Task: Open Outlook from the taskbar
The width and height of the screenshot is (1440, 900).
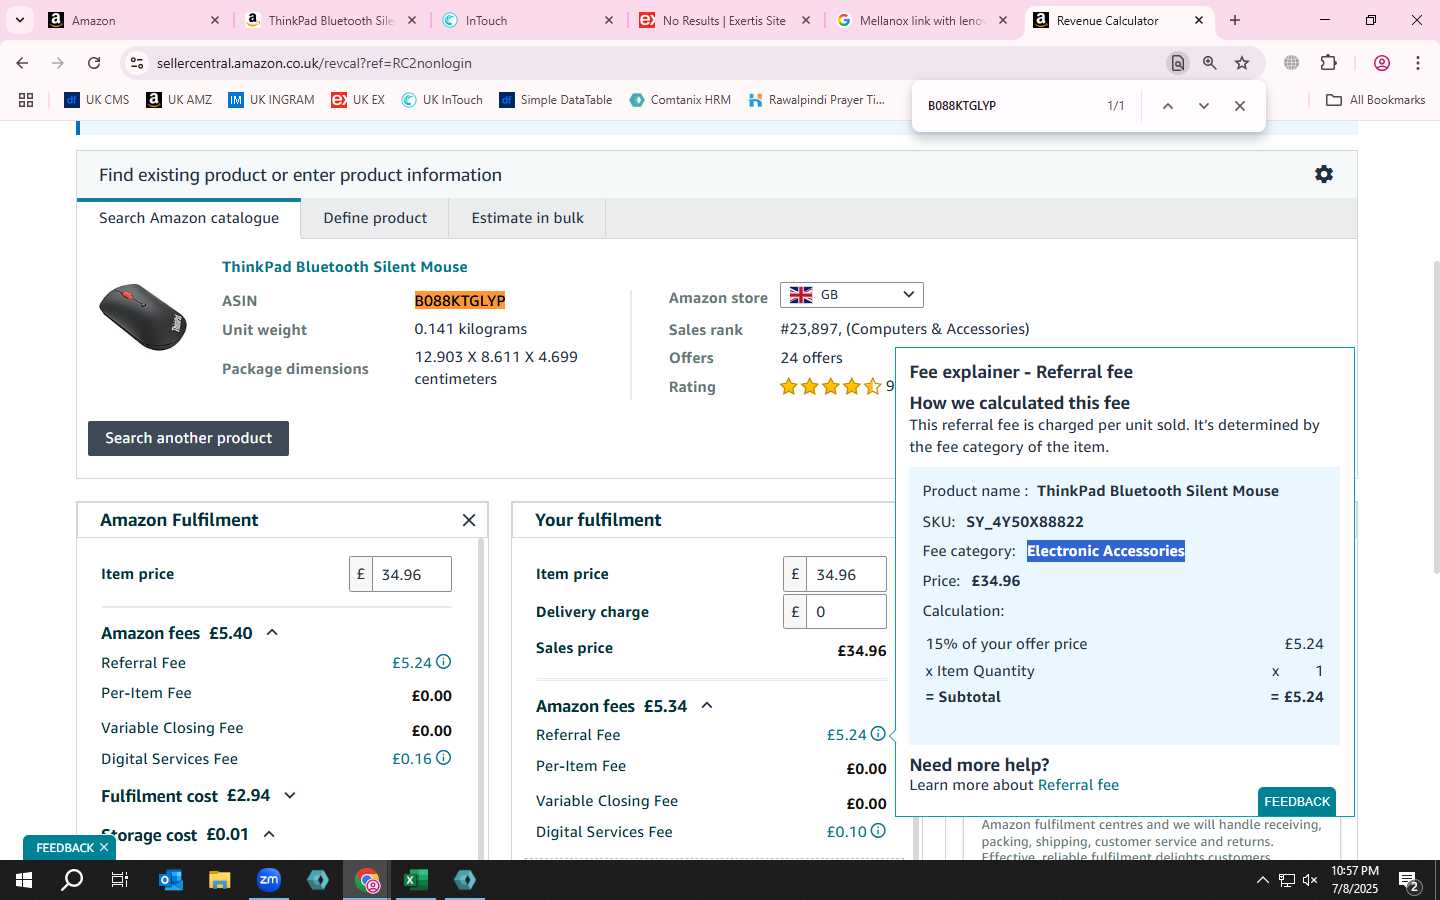Action: [171, 880]
